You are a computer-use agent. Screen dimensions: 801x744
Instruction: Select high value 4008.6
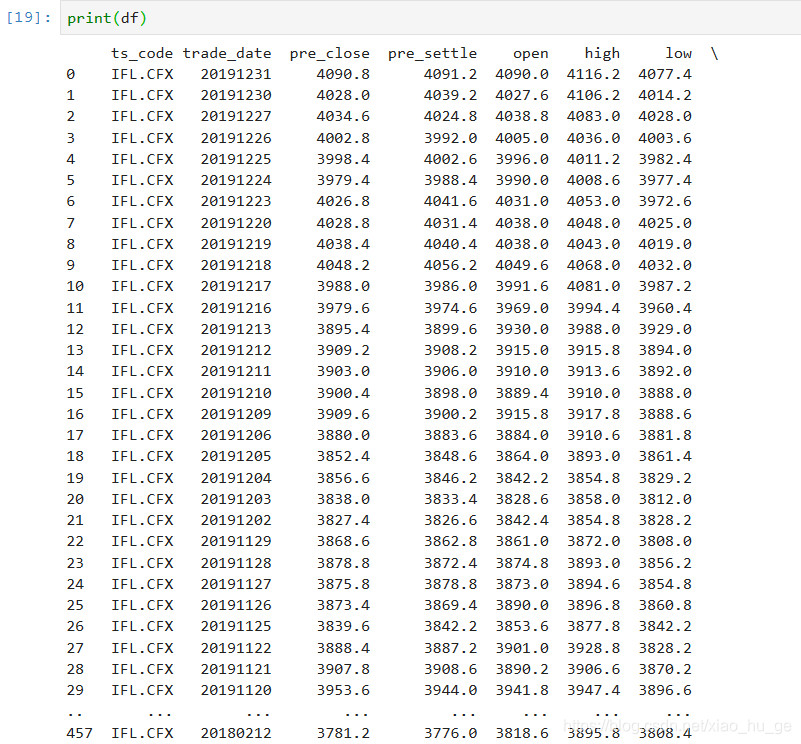click(593, 180)
